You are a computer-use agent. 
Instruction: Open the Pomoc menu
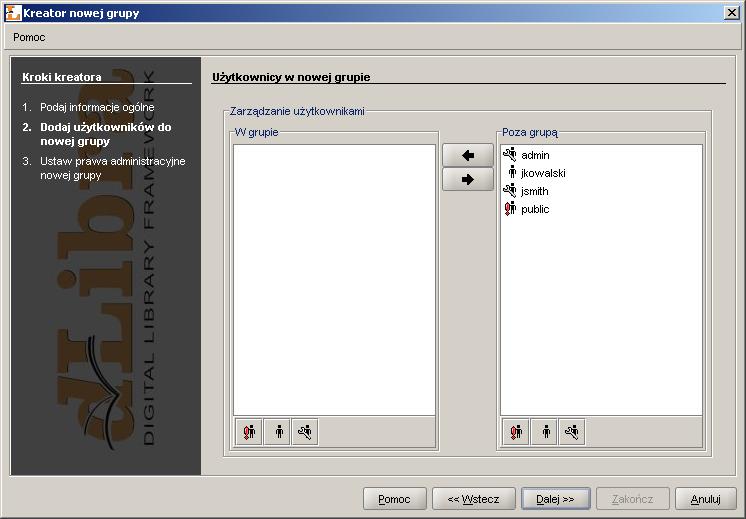(29, 37)
